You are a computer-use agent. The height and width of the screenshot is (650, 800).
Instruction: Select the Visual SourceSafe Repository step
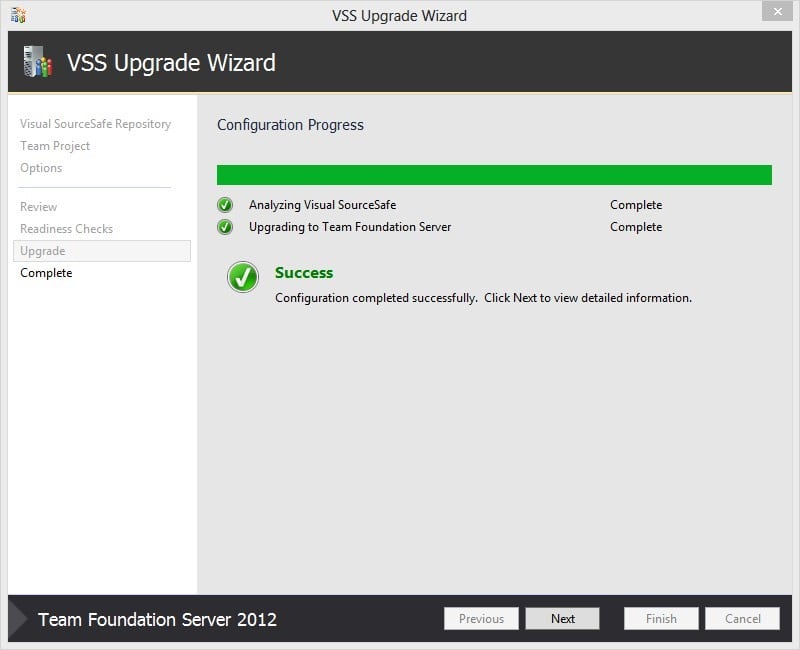95,124
